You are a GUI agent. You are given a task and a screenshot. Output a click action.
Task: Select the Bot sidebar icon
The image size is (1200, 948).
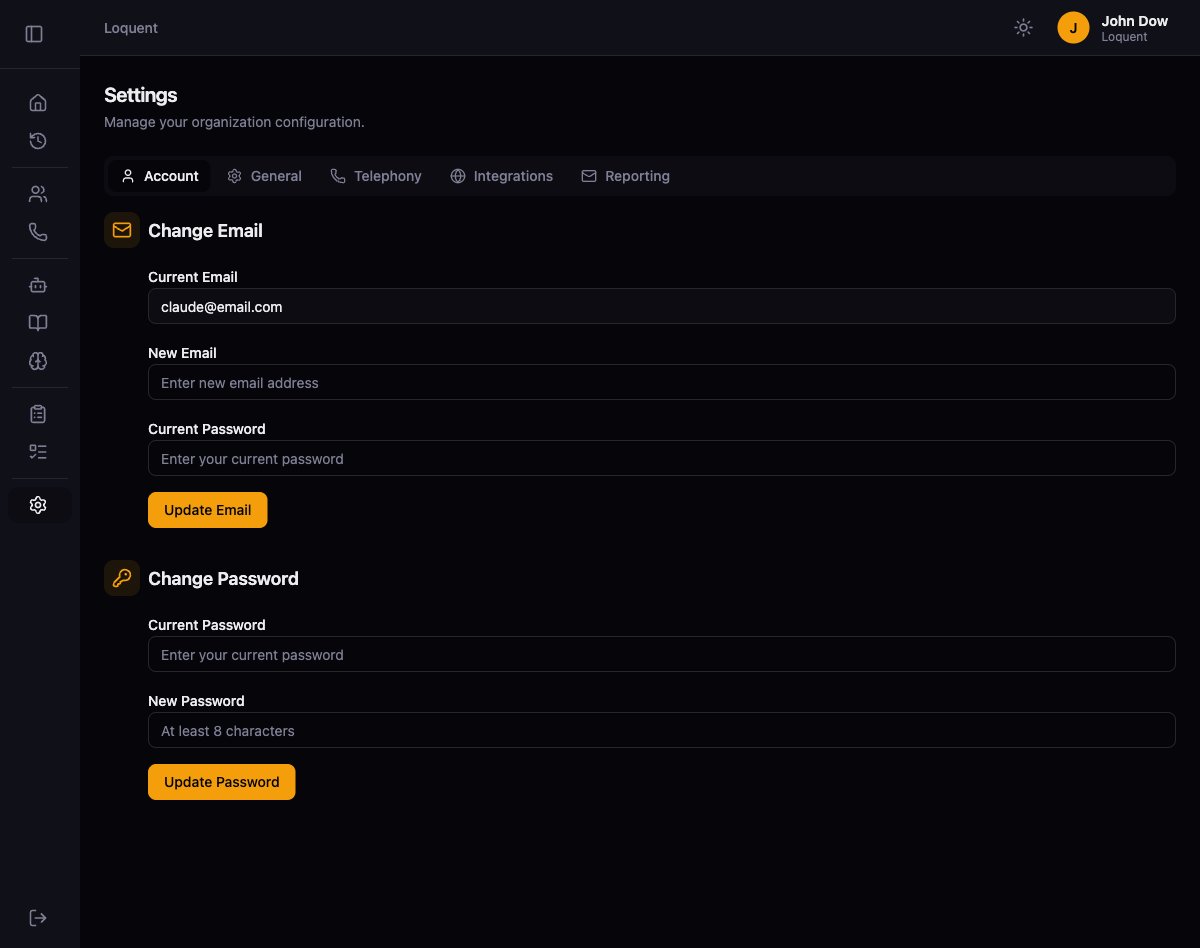click(38, 285)
